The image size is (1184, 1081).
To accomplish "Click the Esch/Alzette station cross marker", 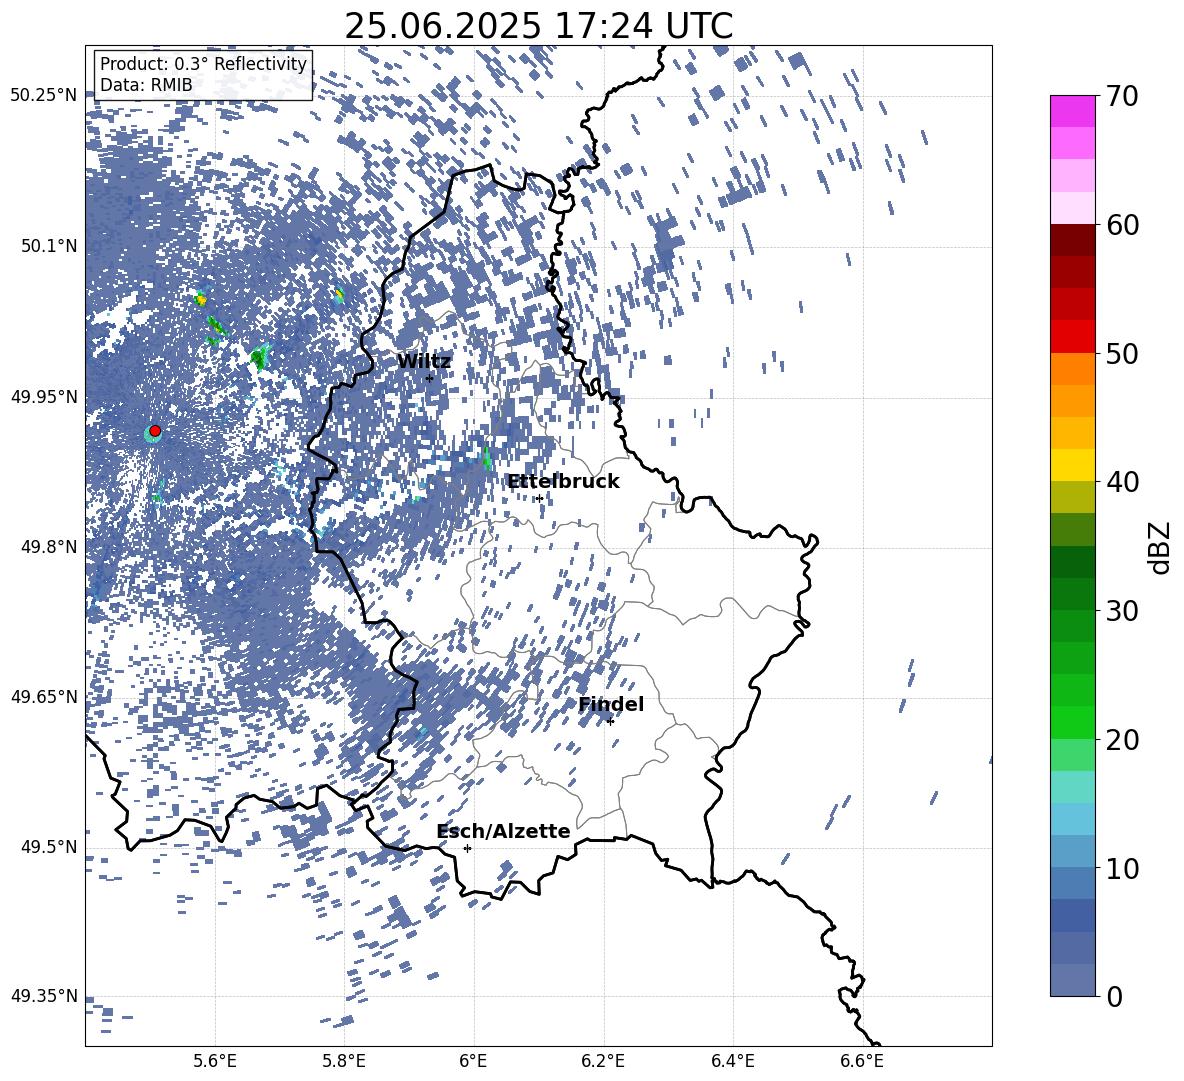I will coord(467,848).
